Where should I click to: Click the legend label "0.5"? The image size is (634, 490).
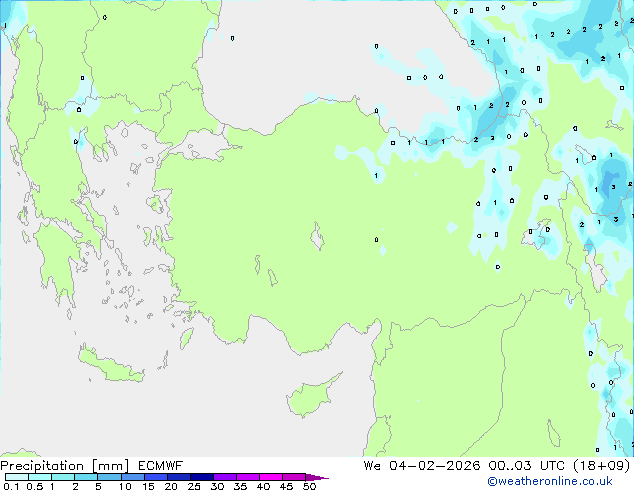tap(35, 486)
